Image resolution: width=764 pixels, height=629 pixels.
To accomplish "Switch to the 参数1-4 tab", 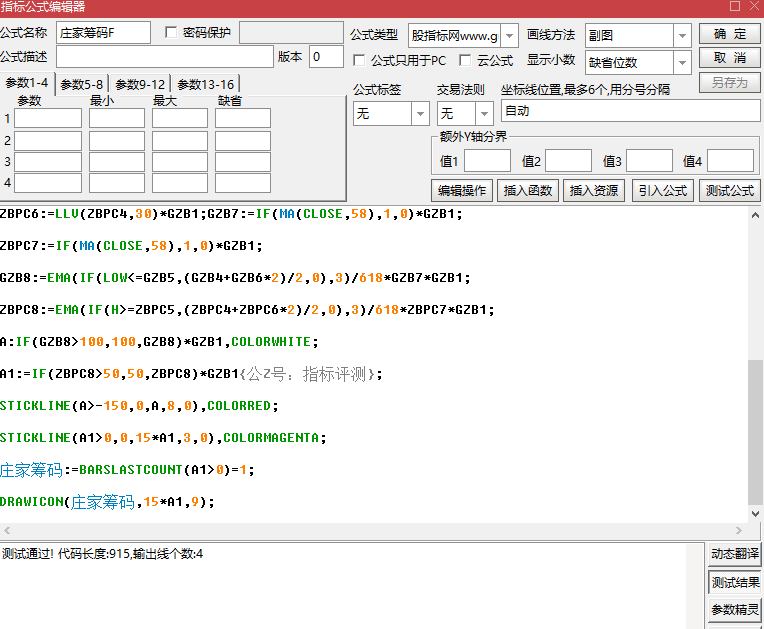I will pos(27,83).
